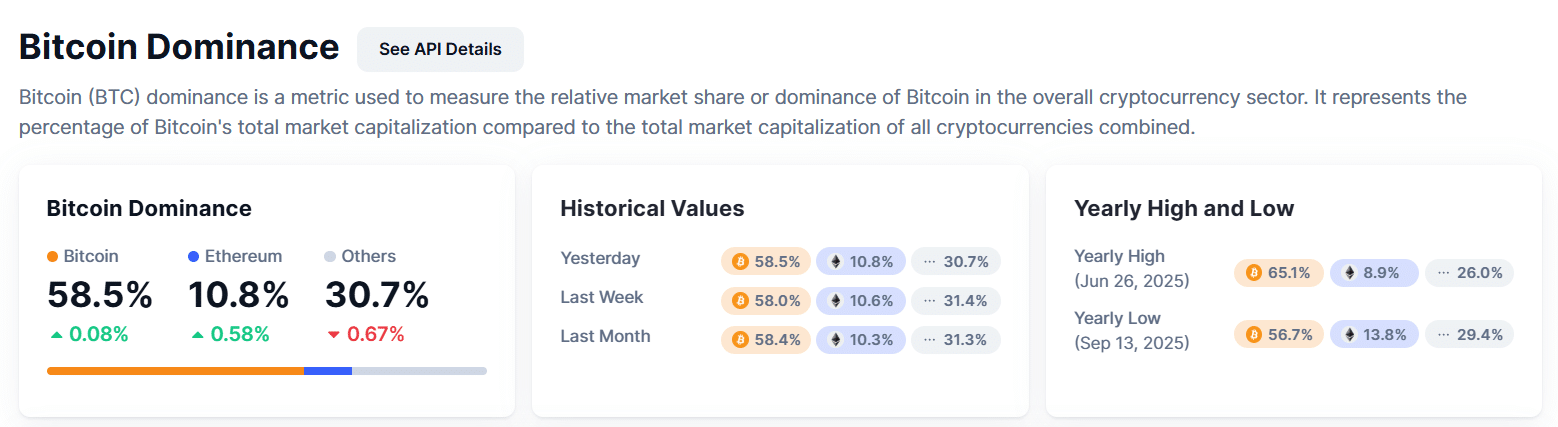Click blue Ethereum segment of dominance bar
Image resolution: width=1558 pixels, height=427 pixels.
click(327, 371)
